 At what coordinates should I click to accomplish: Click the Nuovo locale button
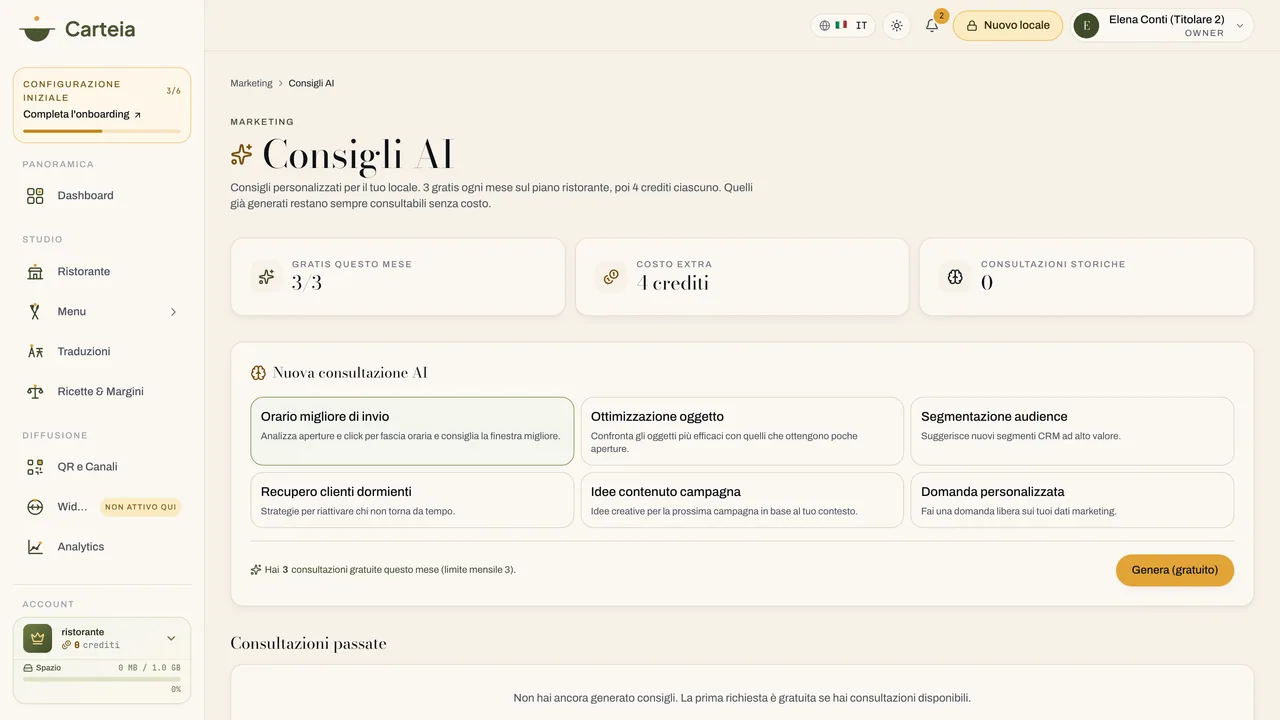click(1008, 26)
